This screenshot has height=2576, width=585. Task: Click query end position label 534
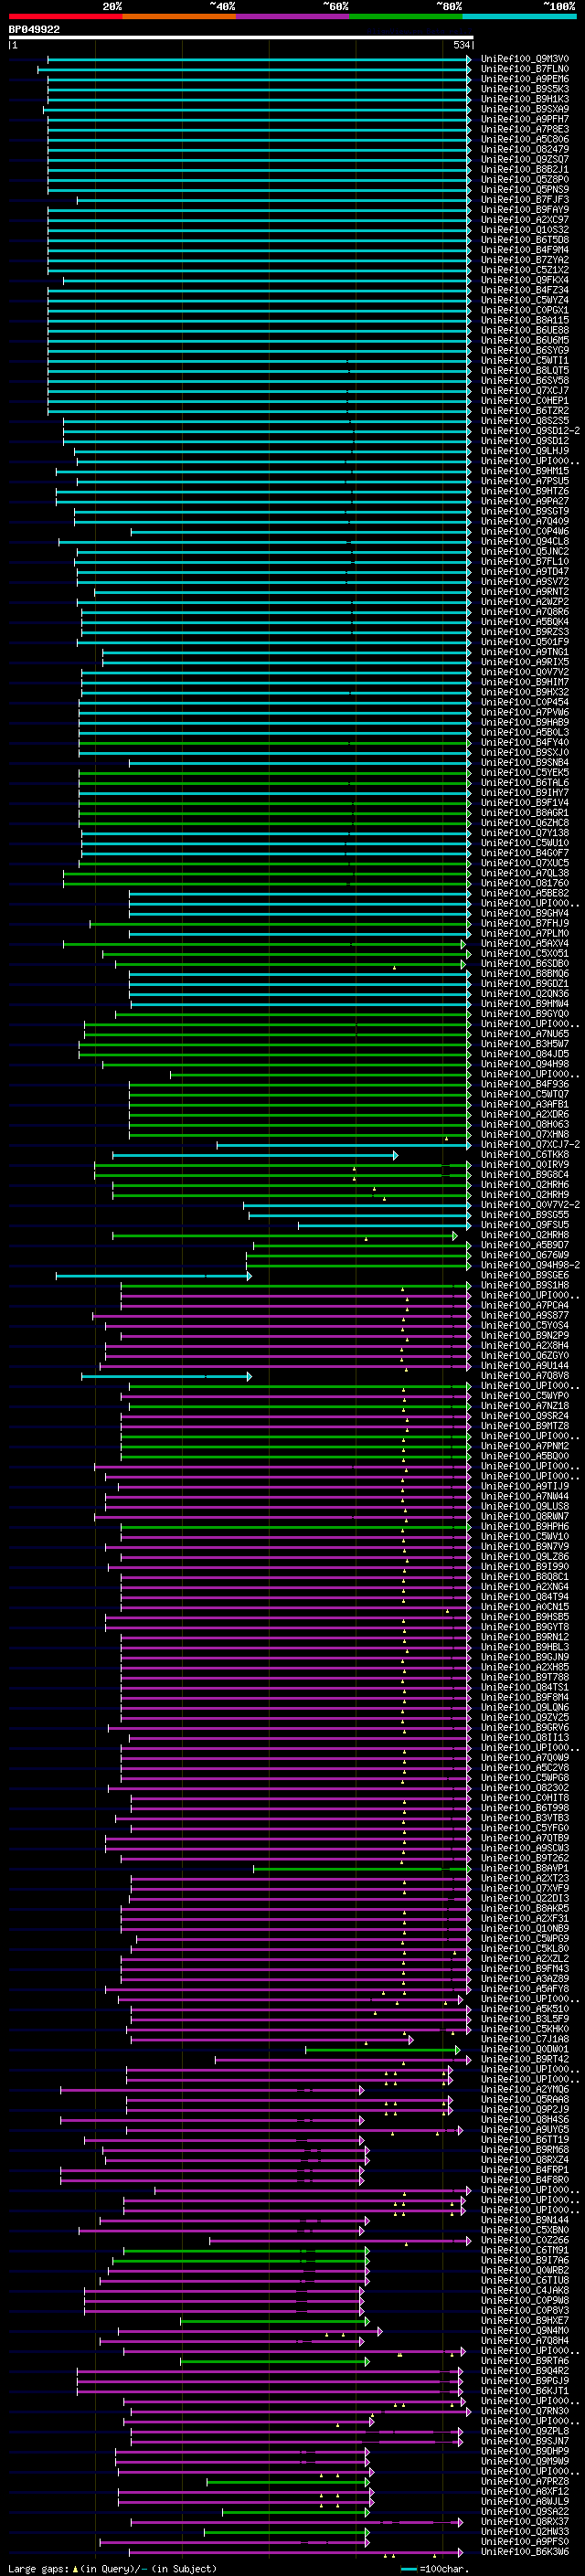click(x=461, y=45)
